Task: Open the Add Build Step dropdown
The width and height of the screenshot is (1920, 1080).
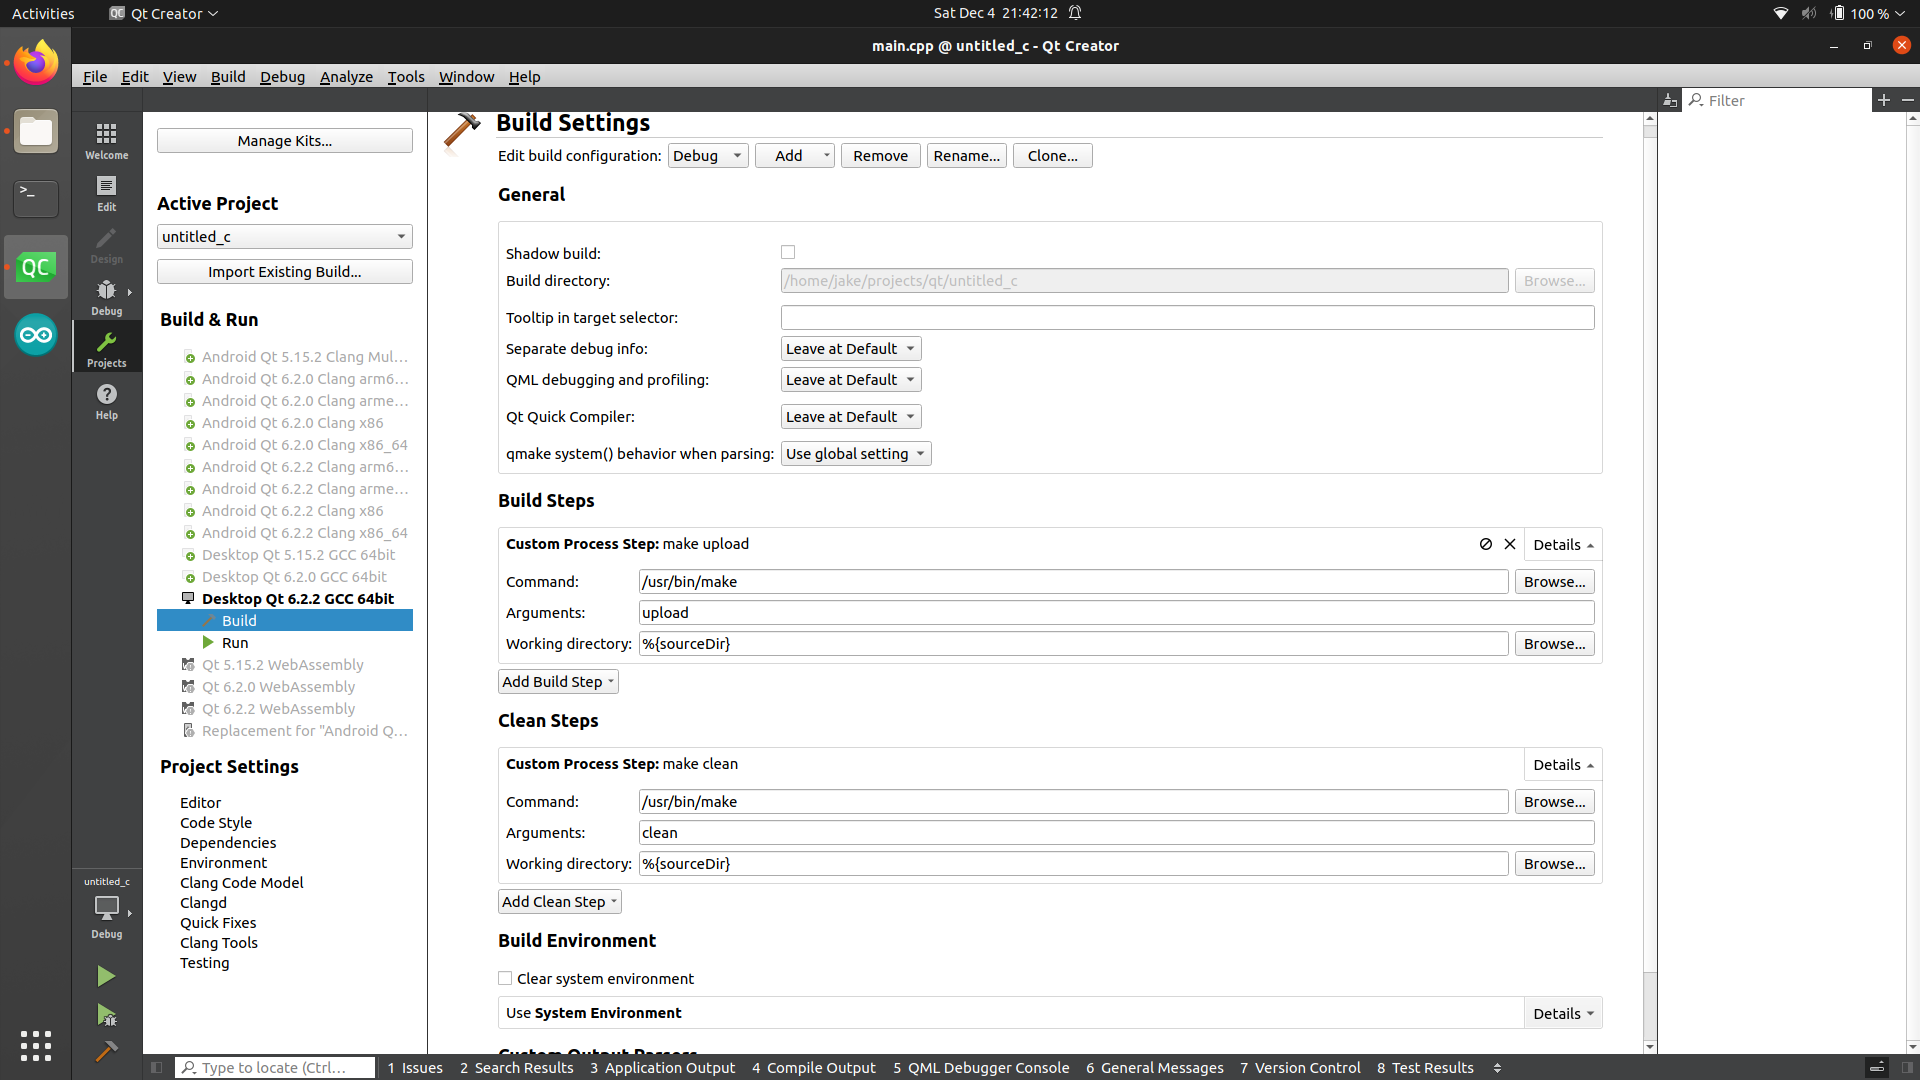Action: (x=558, y=681)
